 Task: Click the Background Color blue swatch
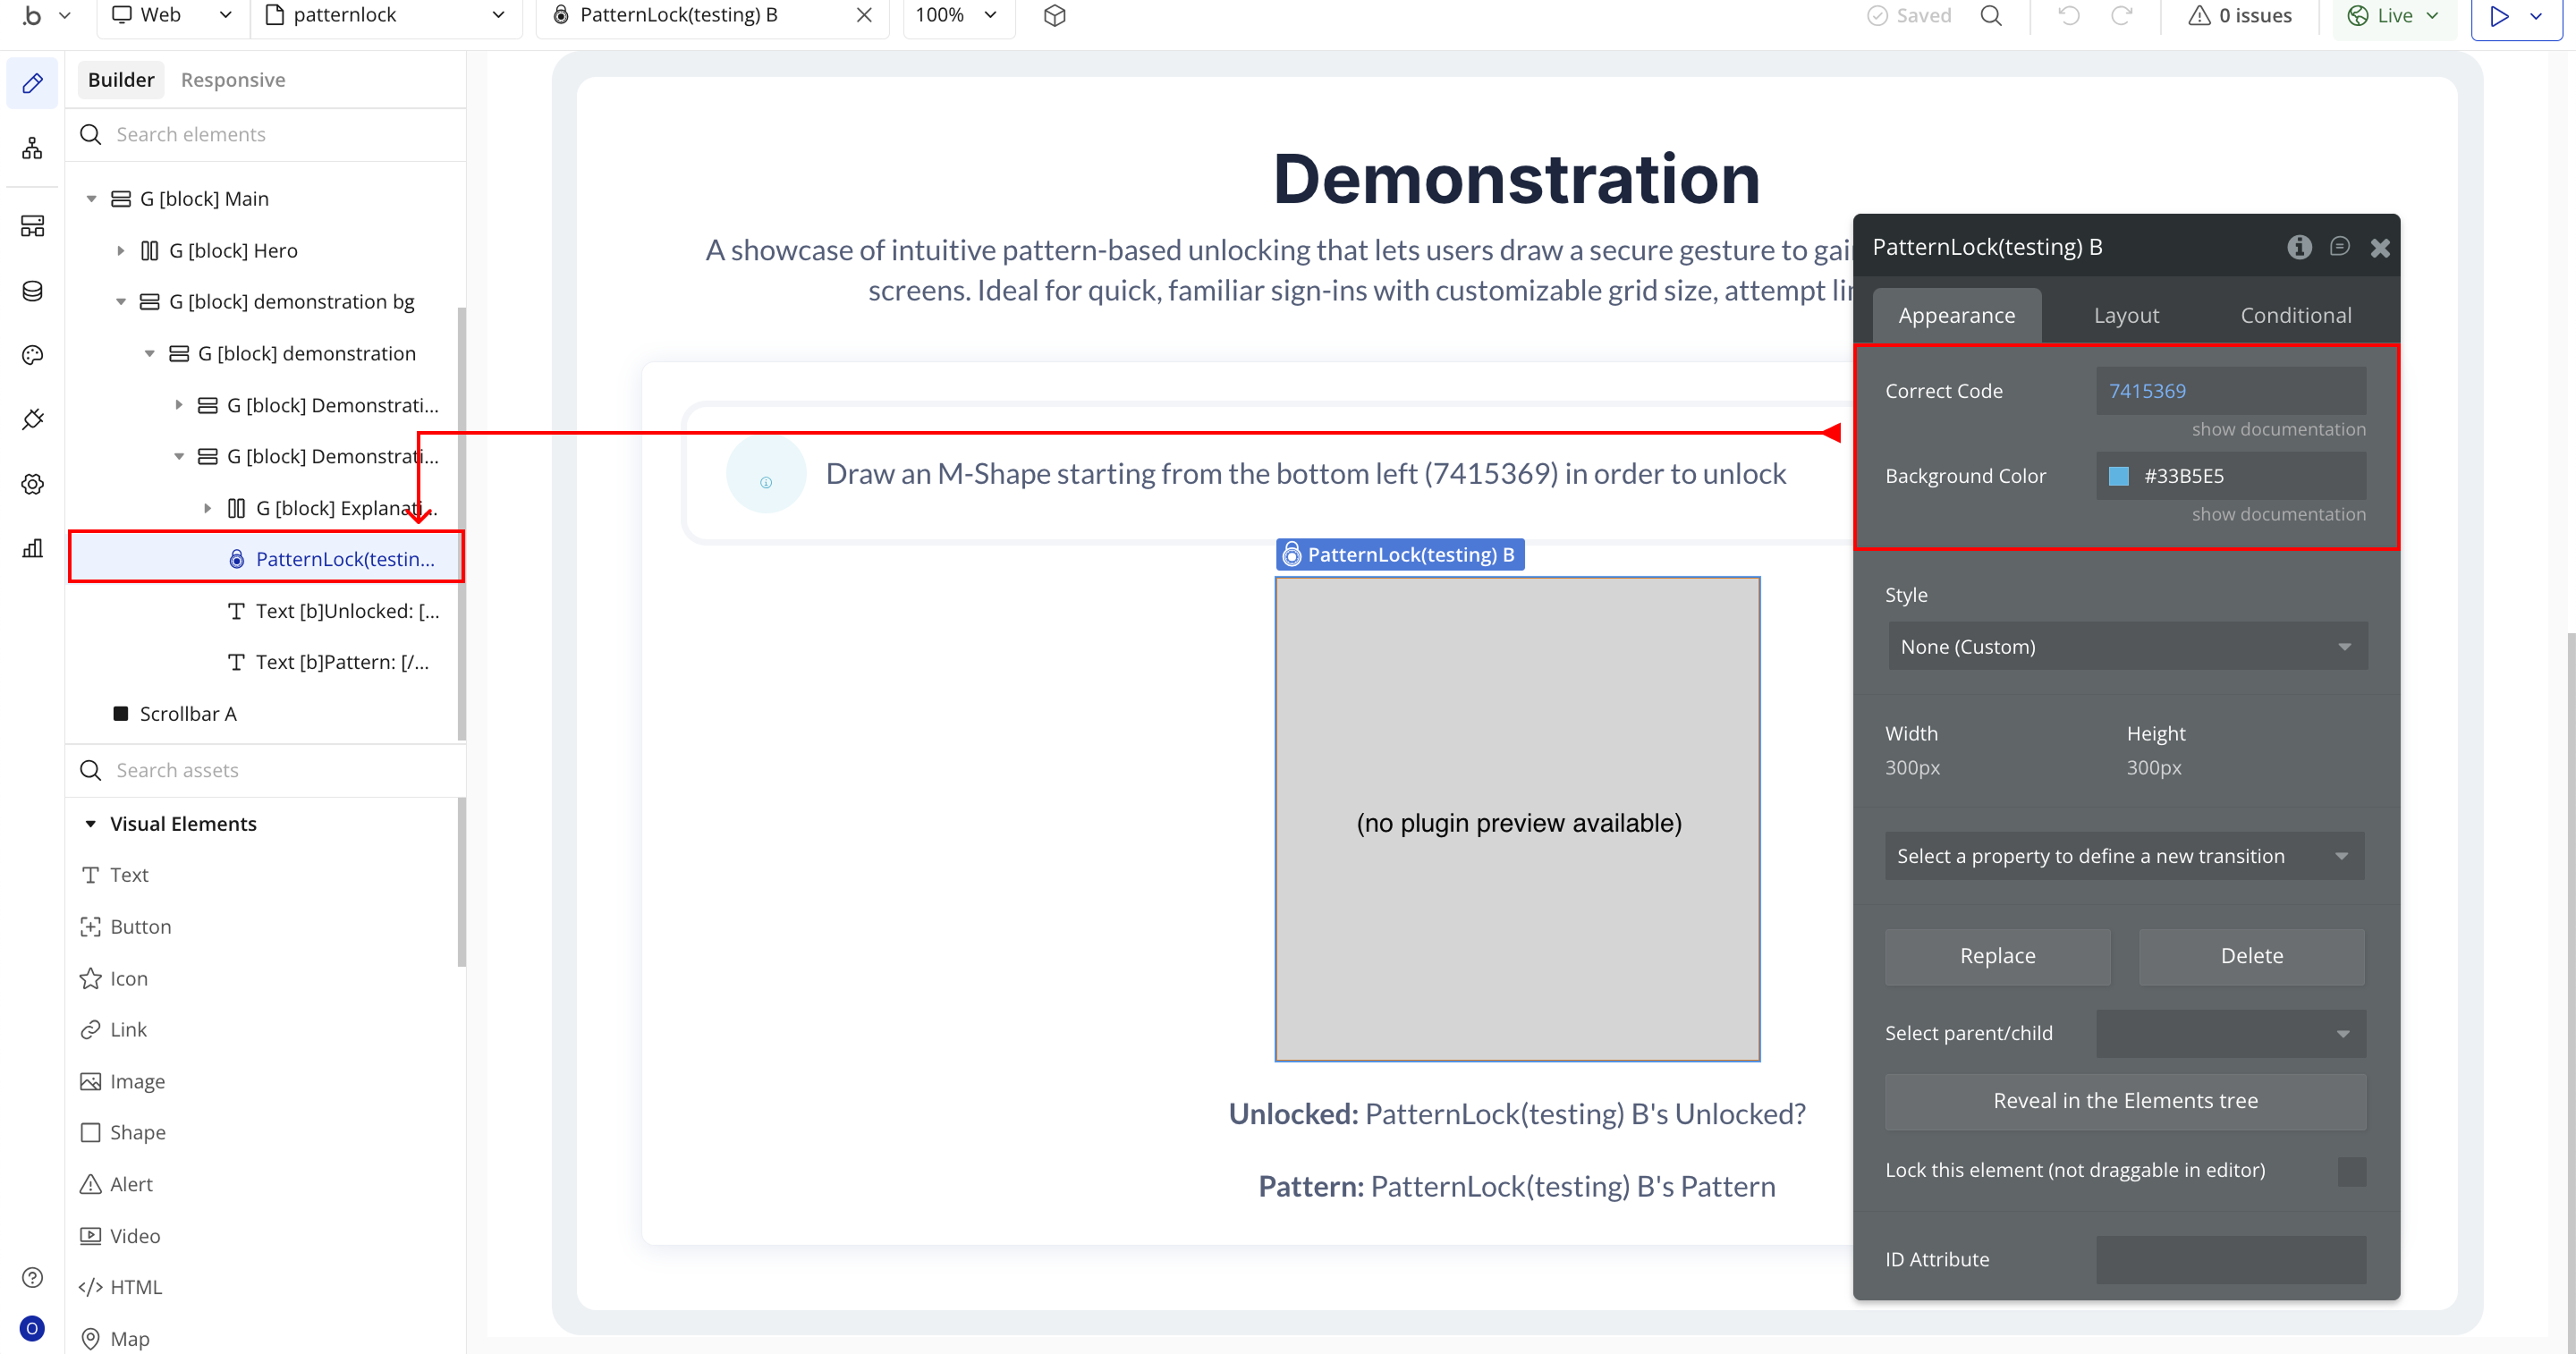2118,476
